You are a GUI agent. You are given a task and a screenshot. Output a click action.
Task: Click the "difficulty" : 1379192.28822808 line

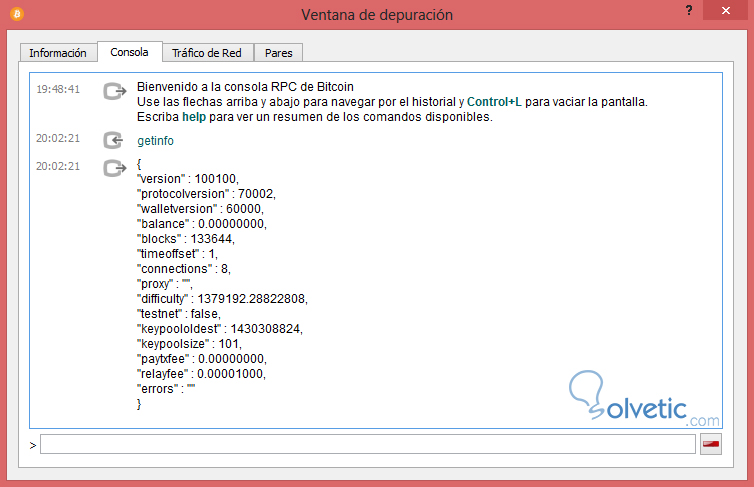(x=222, y=299)
